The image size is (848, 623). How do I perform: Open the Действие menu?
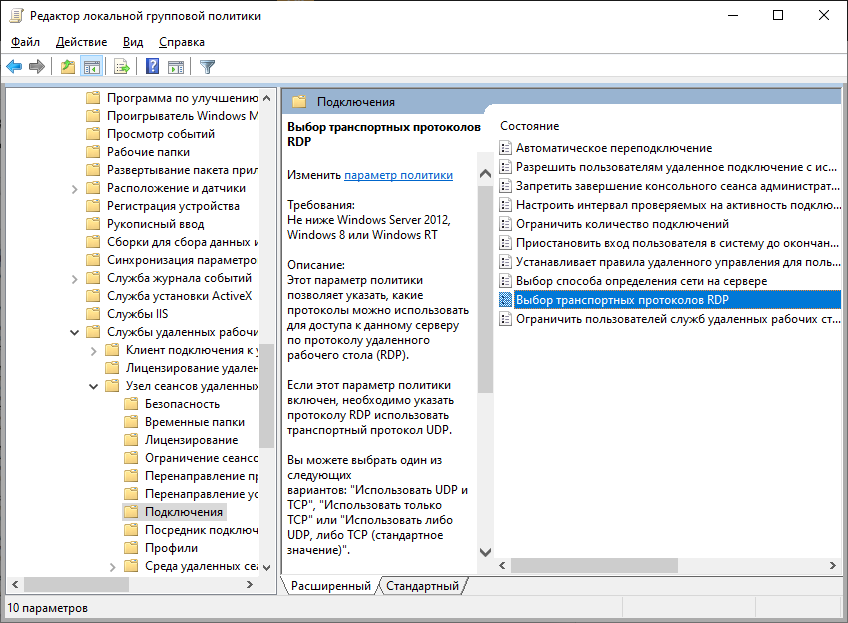coord(81,42)
